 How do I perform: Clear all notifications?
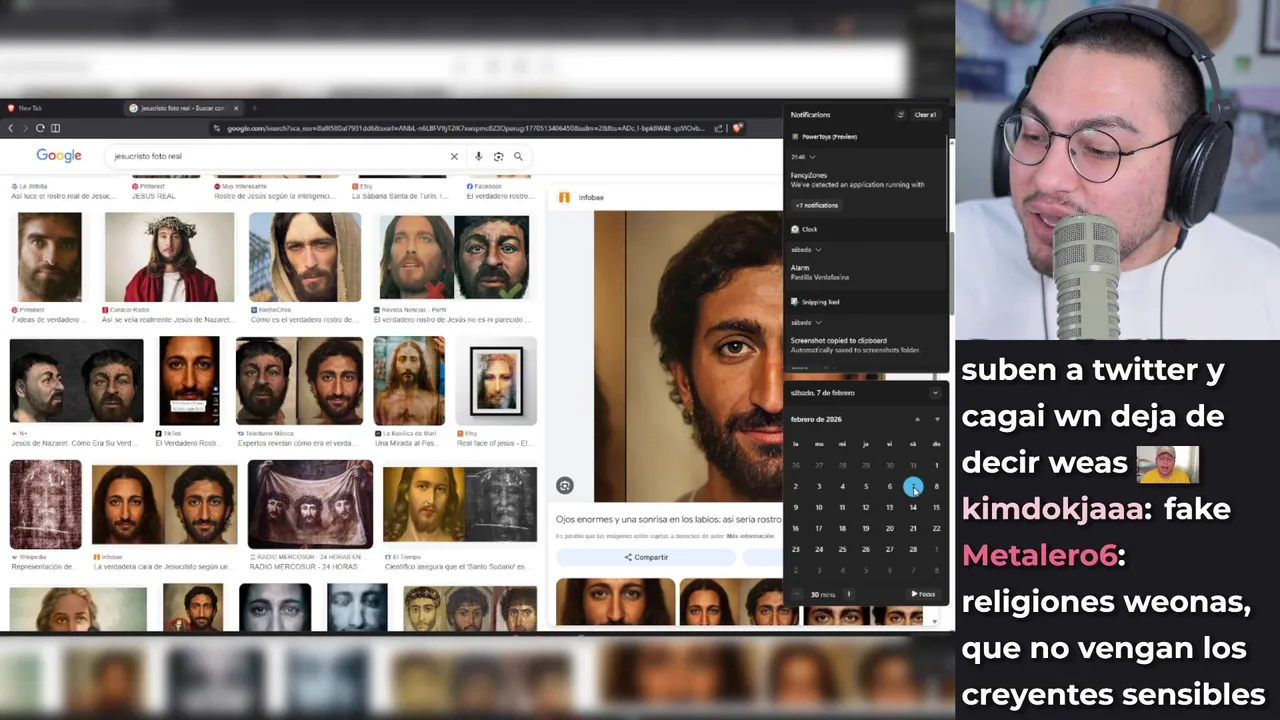[925, 114]
